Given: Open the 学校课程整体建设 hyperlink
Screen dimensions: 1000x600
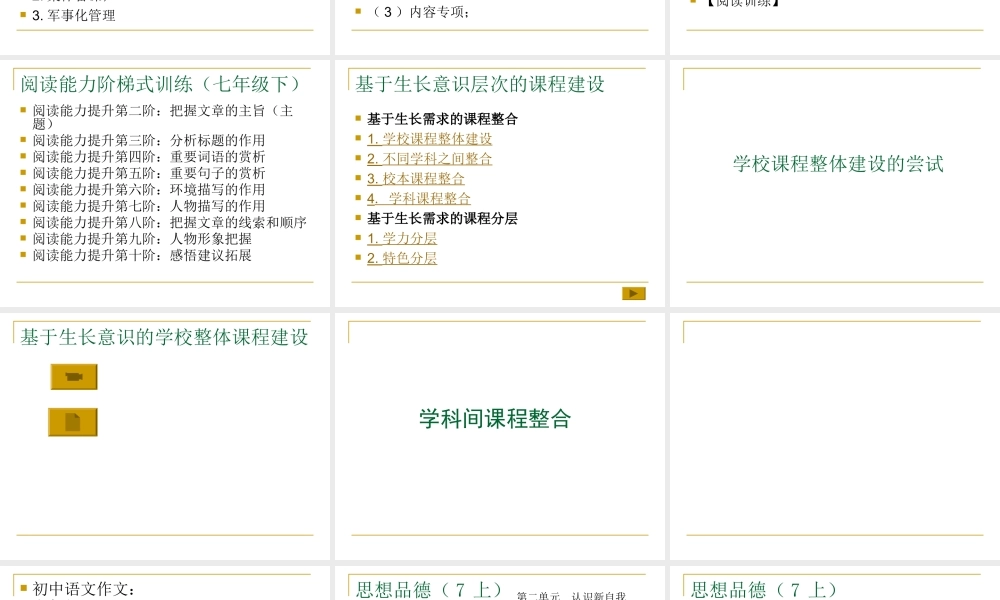Looking at the screenshot, I should pyautogui.click(x=430, y=139).
